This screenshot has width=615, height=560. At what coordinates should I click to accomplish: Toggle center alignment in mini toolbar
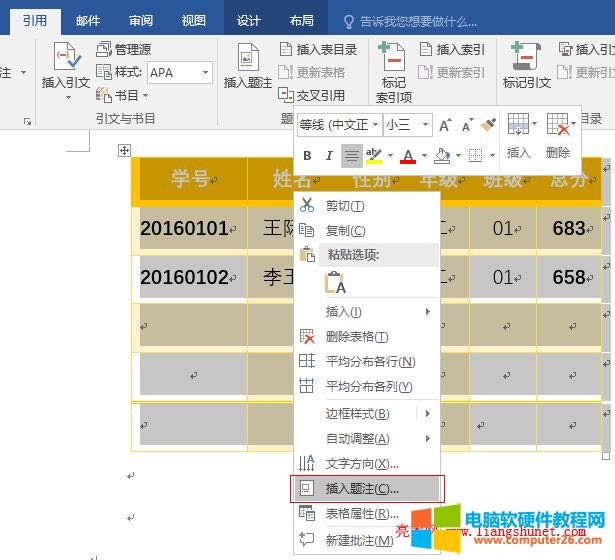[x=351, y=156]
